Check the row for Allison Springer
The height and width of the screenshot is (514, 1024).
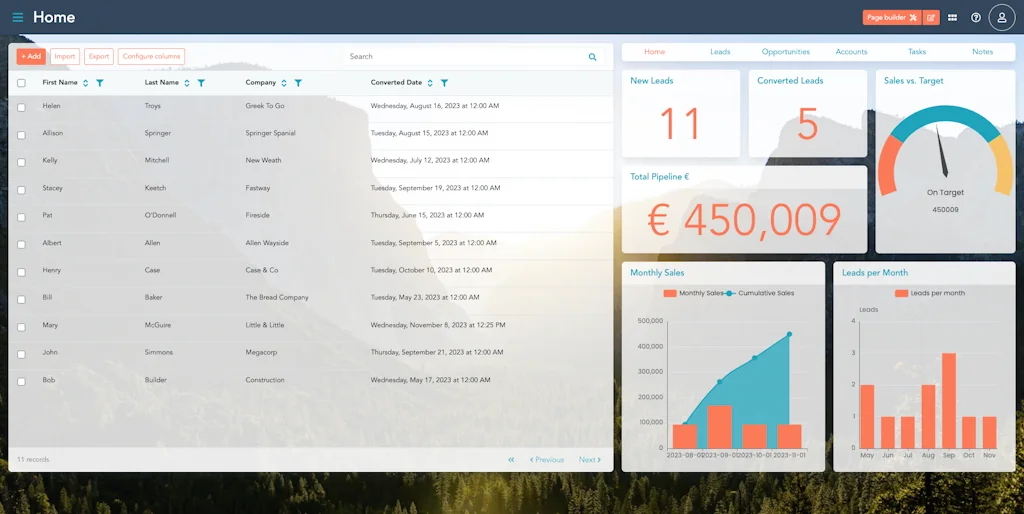pyautogui.click(x=22, y=135)
